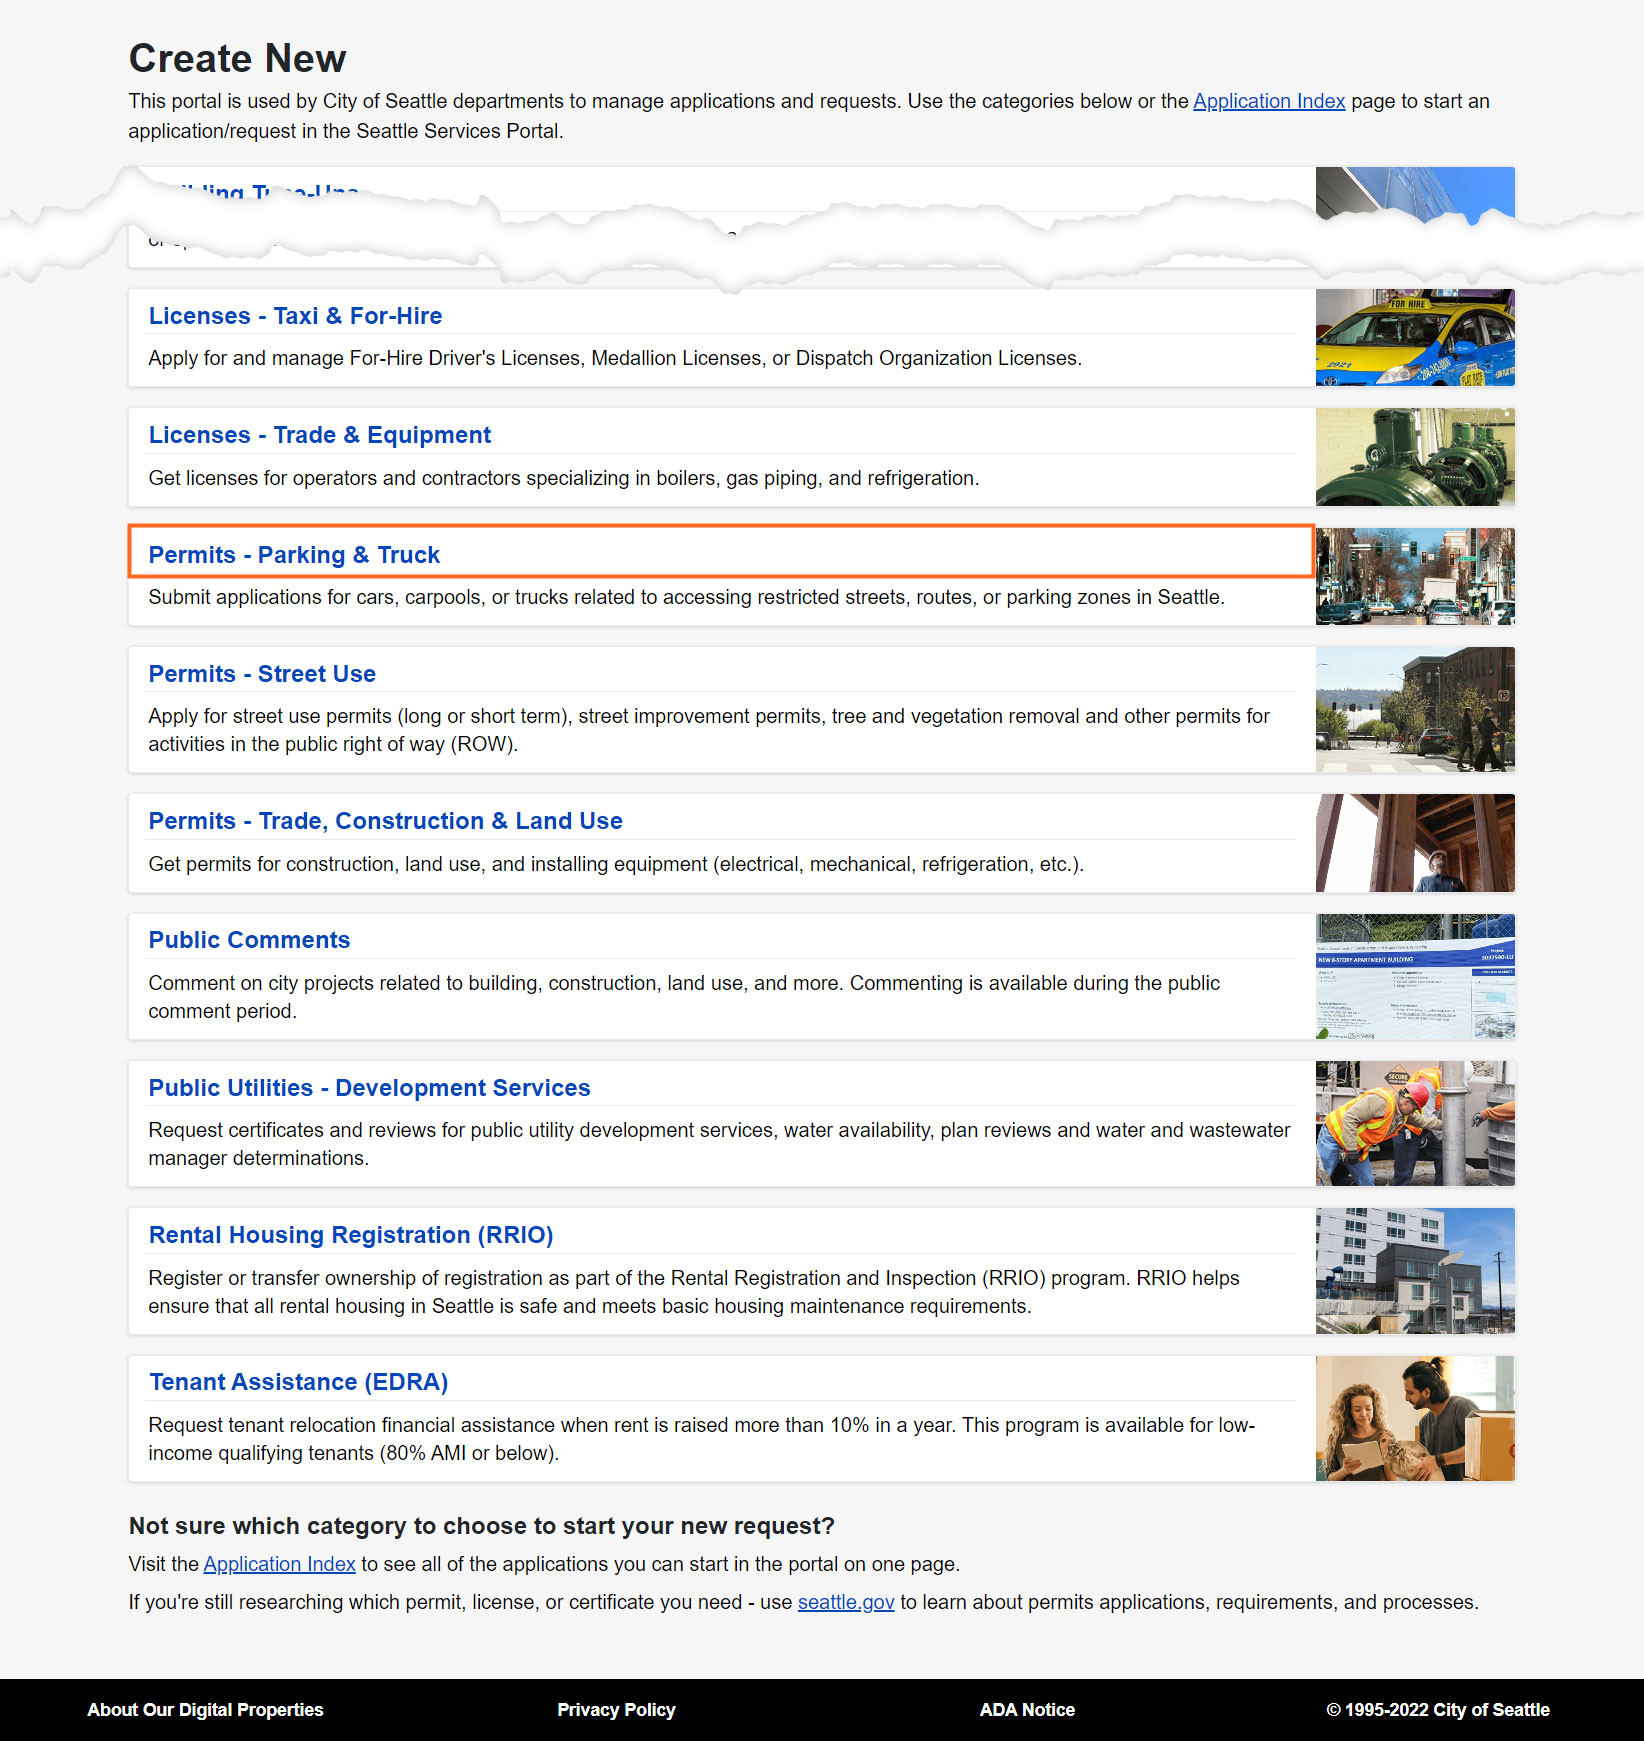Viewport: 1644px width, 1741px height.
Task: Open Privacy Policy in the footer
Action: coord(616,1710)
